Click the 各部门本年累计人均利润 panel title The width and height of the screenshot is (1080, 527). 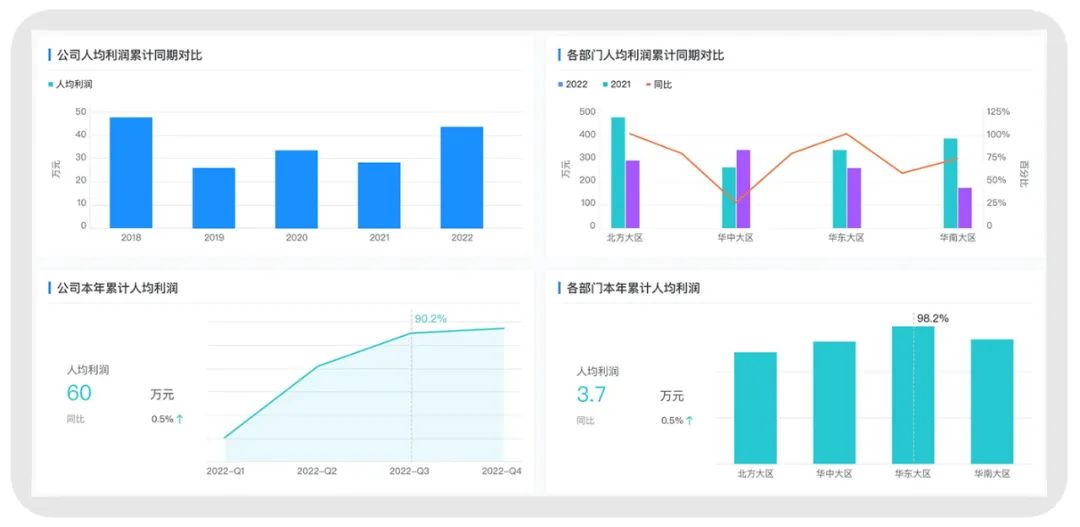point(633,288)
